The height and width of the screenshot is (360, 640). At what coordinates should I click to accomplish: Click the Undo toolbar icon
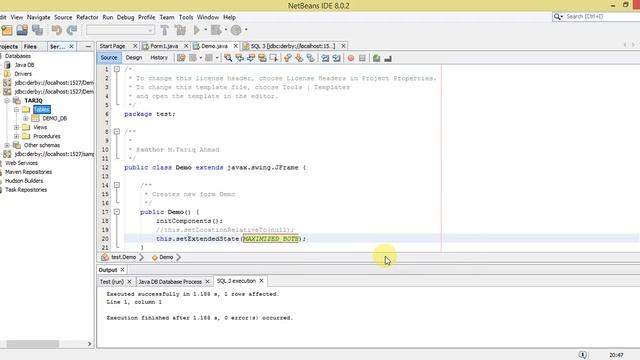pyautogui.click(x=56, y=30)
